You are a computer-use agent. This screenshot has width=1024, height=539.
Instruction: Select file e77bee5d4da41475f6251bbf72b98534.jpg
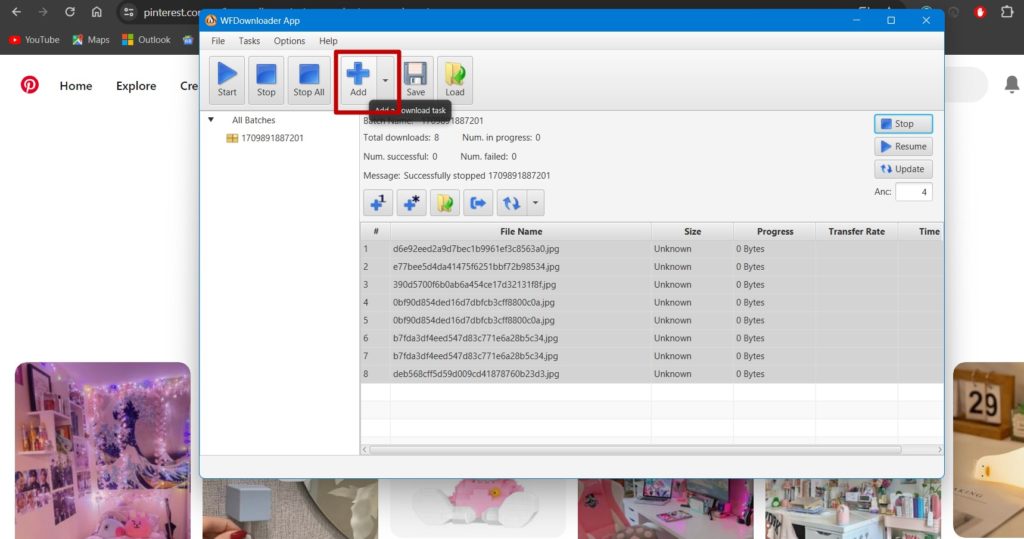pyautogui.click(x=475, y=267)
